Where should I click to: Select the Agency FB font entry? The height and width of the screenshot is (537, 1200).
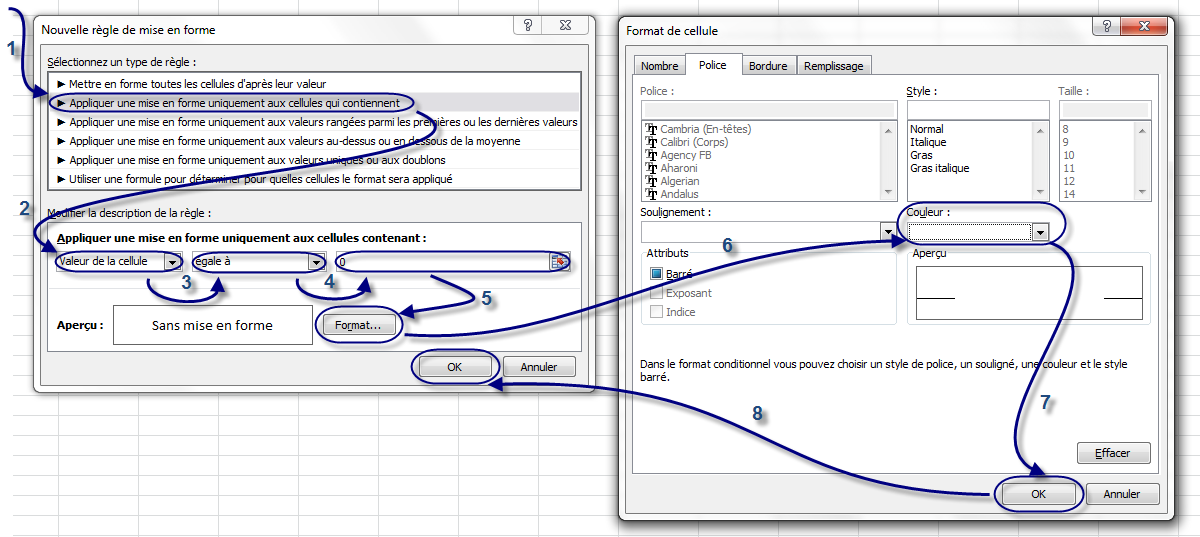coord(685,155)
